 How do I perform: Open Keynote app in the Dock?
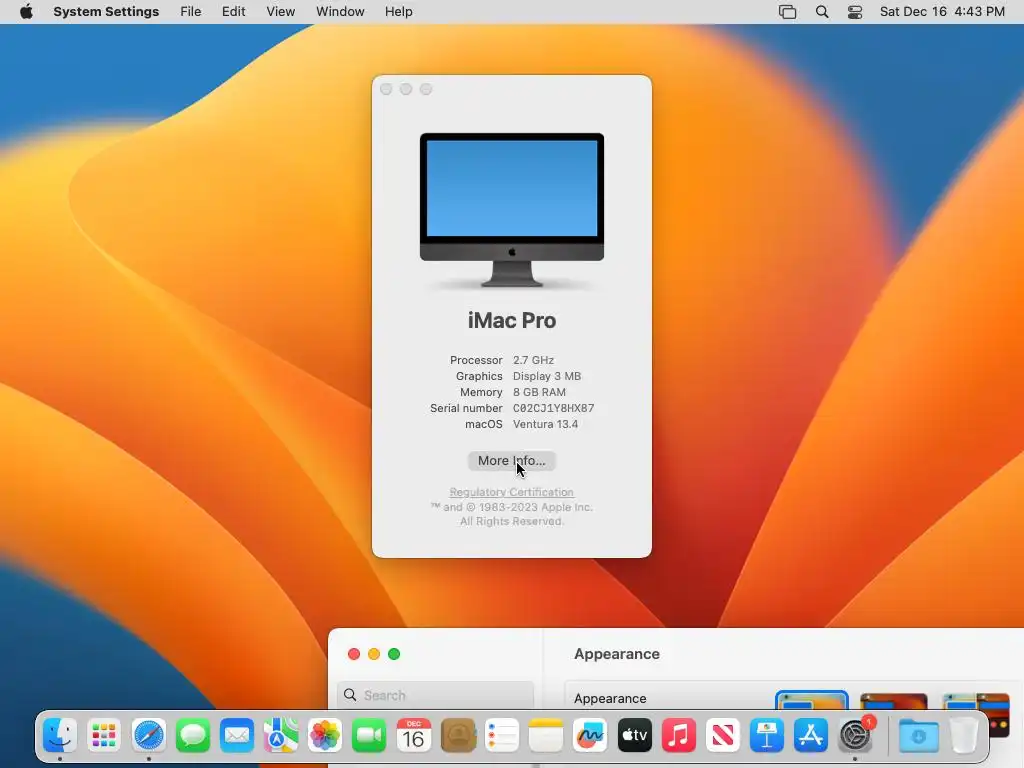[x=767, y=735]
